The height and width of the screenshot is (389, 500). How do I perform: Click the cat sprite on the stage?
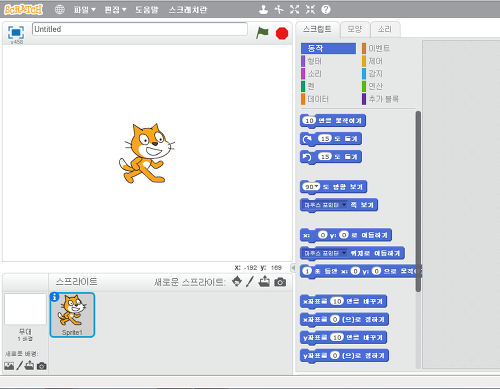click(x=146, y=153)
